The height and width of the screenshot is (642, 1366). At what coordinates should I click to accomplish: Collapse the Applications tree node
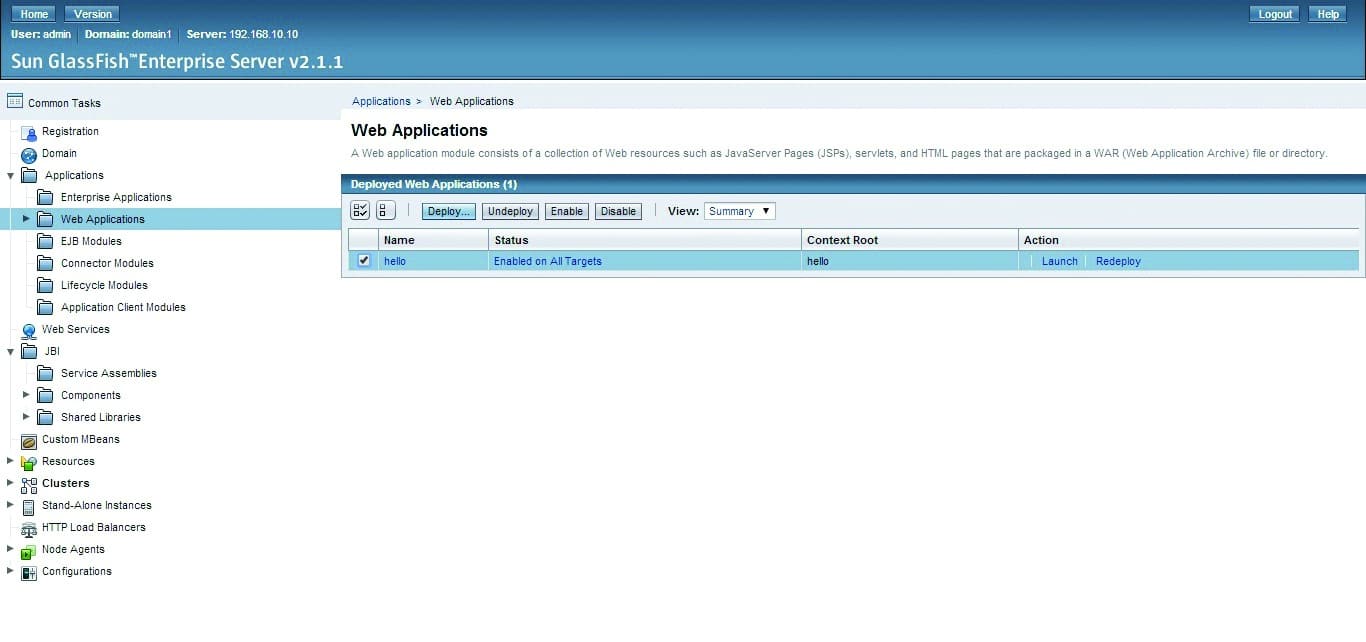tap(11, 176)
